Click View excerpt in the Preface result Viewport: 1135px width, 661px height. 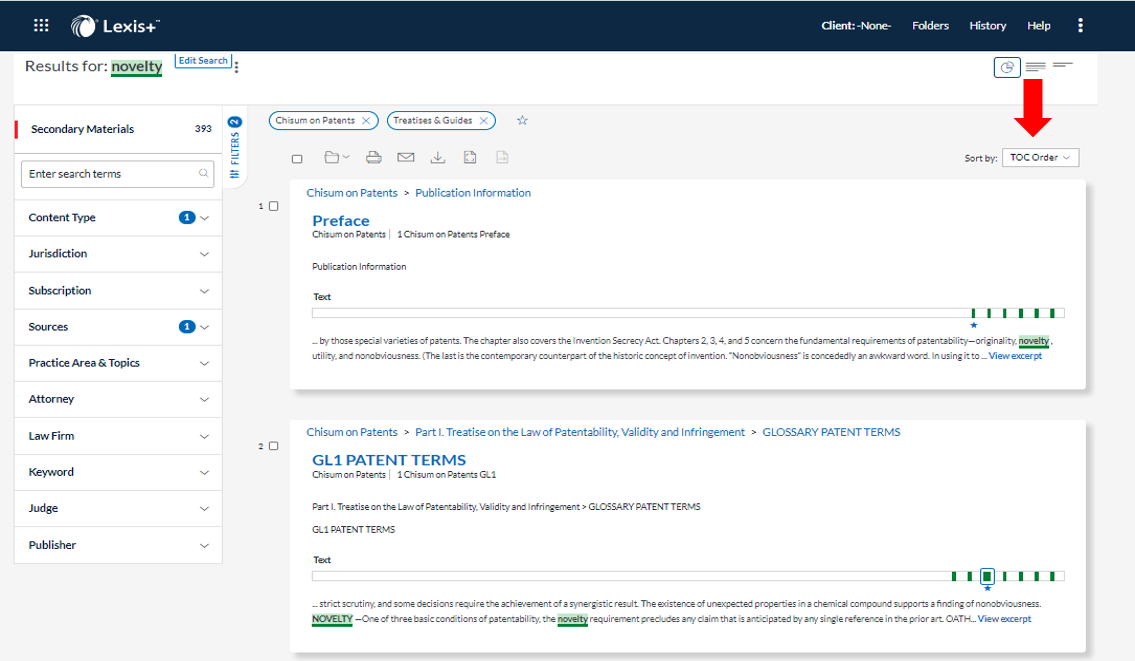click(1016, 356)
